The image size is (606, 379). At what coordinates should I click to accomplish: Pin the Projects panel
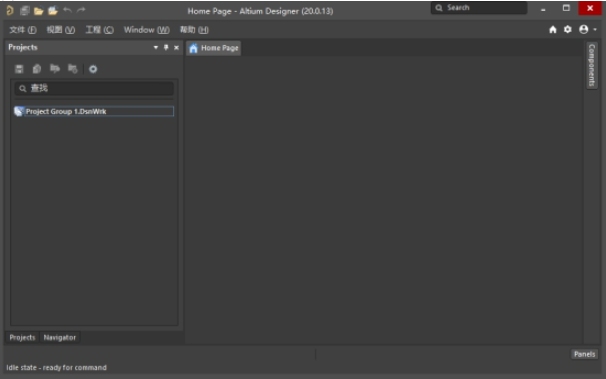[x=166, y=48]
